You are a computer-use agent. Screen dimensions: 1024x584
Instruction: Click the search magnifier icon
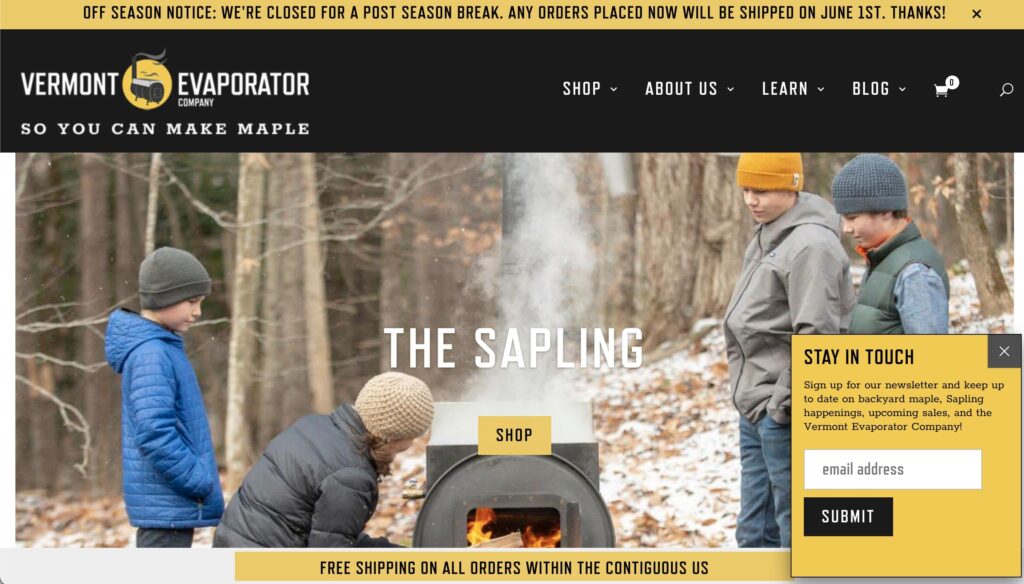point(1006,89)
